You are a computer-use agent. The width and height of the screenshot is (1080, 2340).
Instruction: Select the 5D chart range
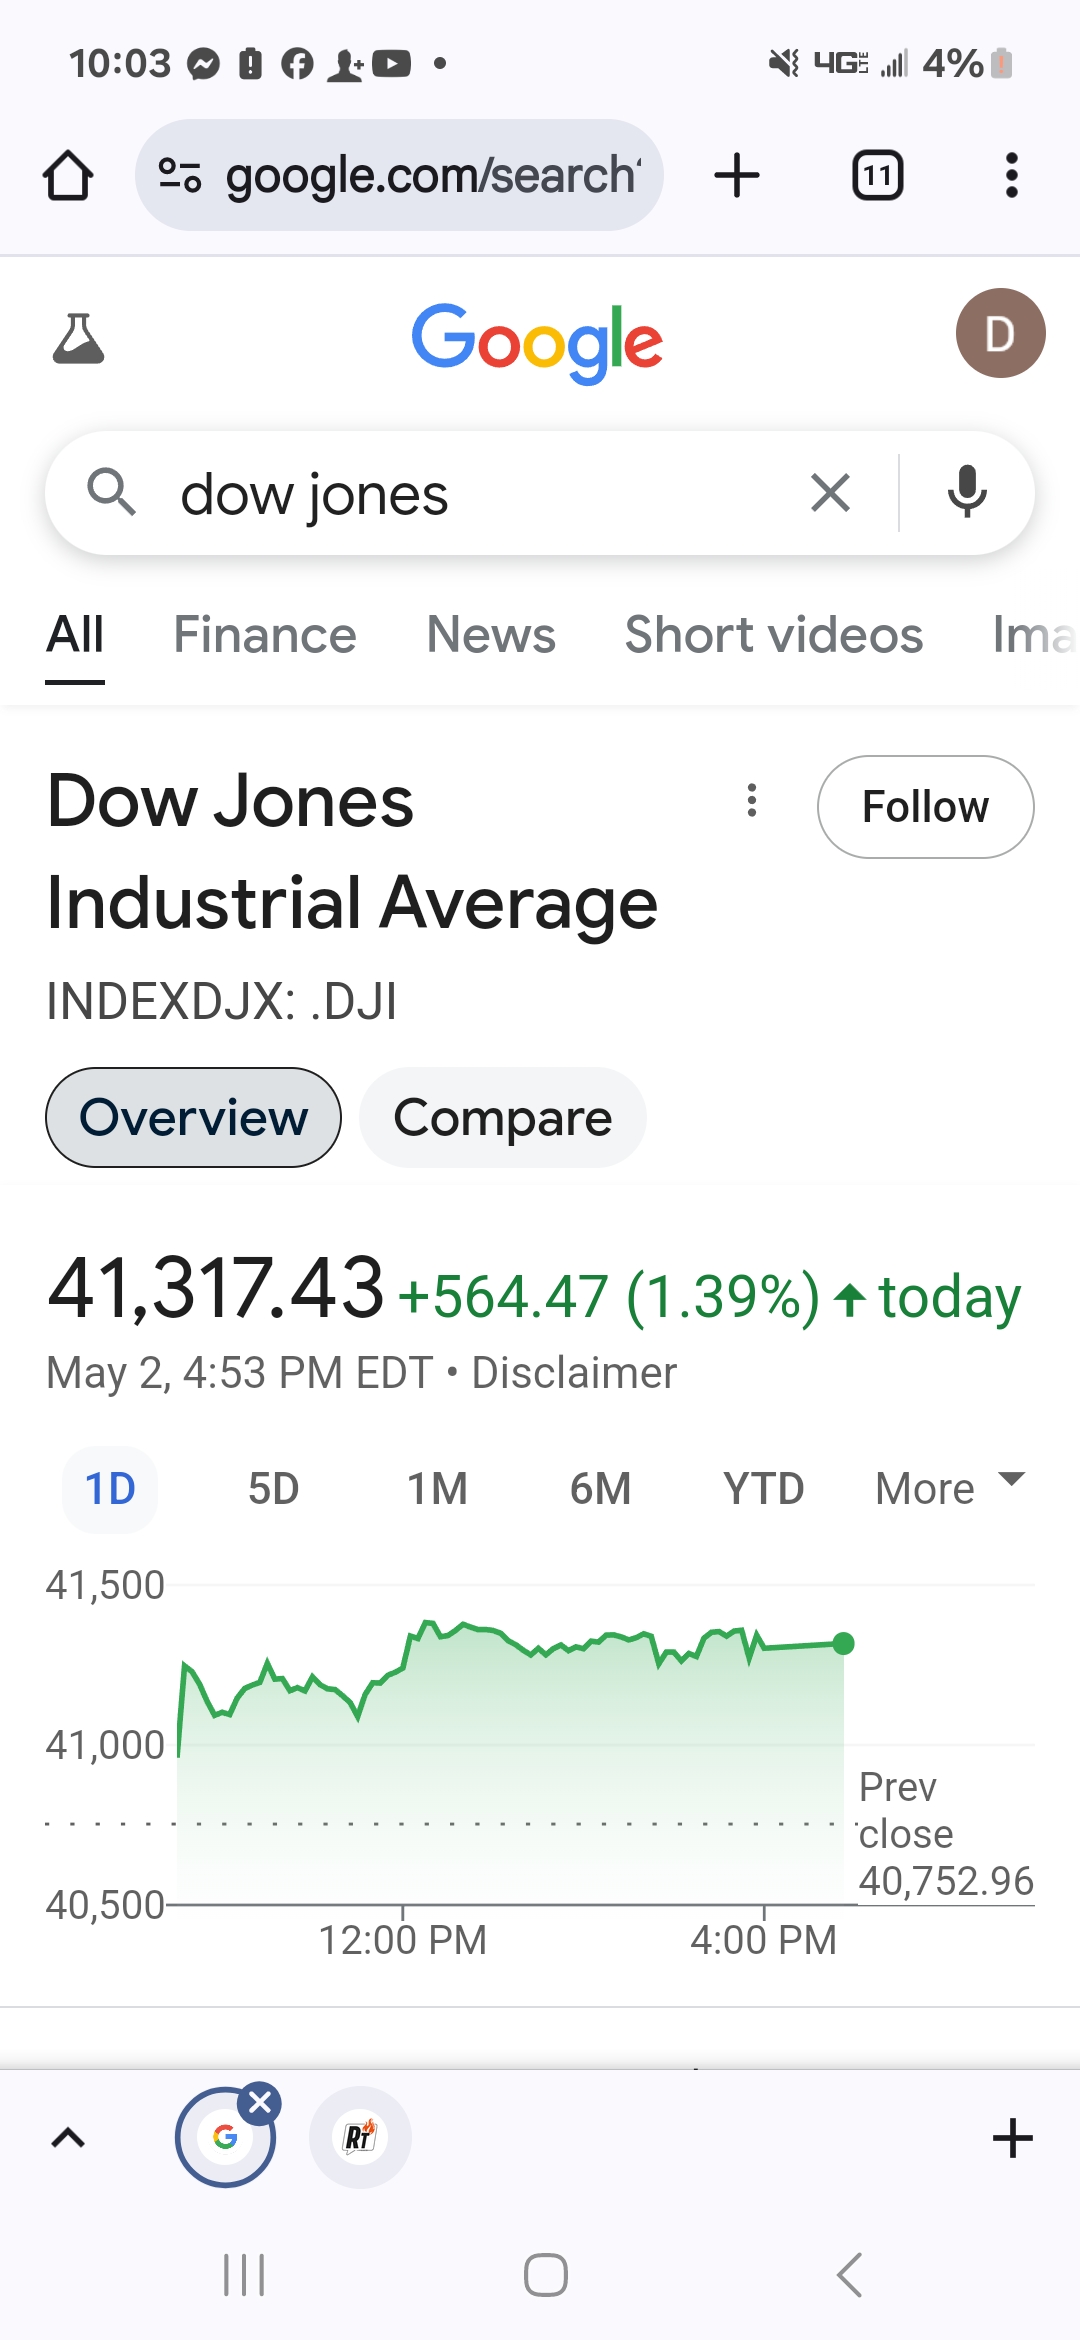click(273, 1489)
